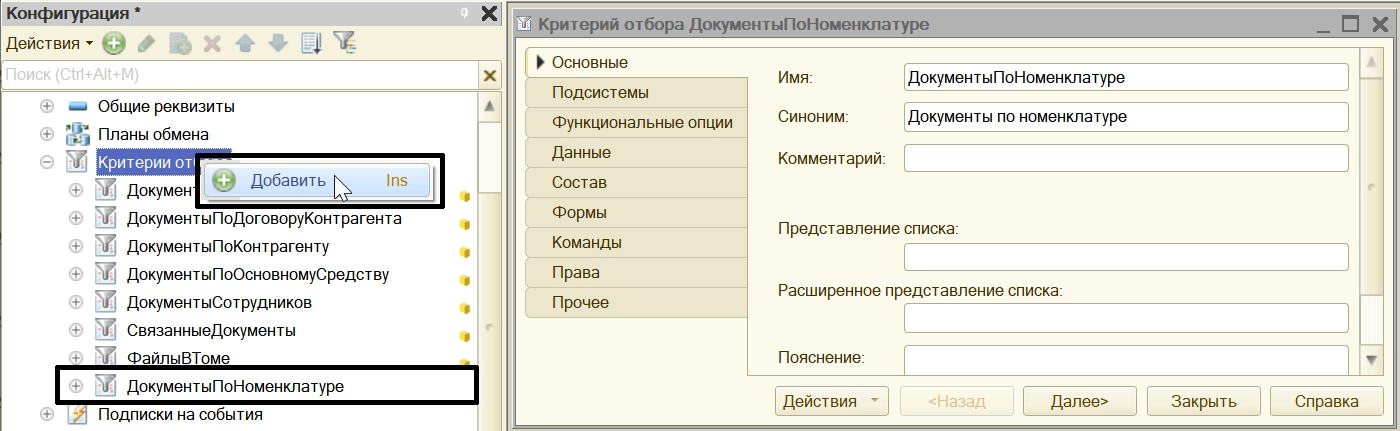Viewport: 1400px width, 431px height.
Task: Click funnel icon of ДокументыПоКонтрагенту
Action: 106,246
